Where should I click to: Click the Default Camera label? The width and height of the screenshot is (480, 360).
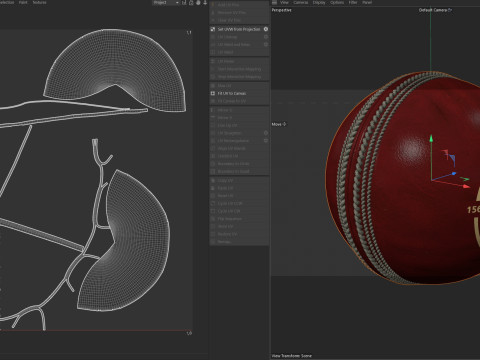[435, 10]
